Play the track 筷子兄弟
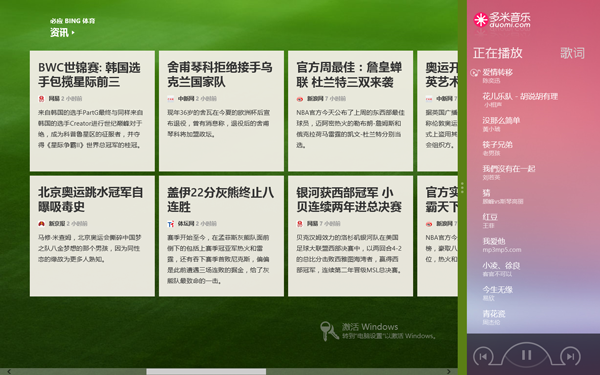Screen dimensions: 600x375 click(497, 145)
